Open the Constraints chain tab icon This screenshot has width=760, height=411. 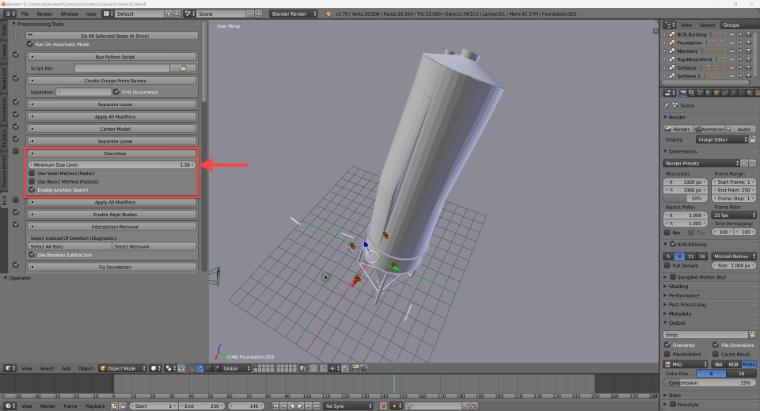coord(725,93)
